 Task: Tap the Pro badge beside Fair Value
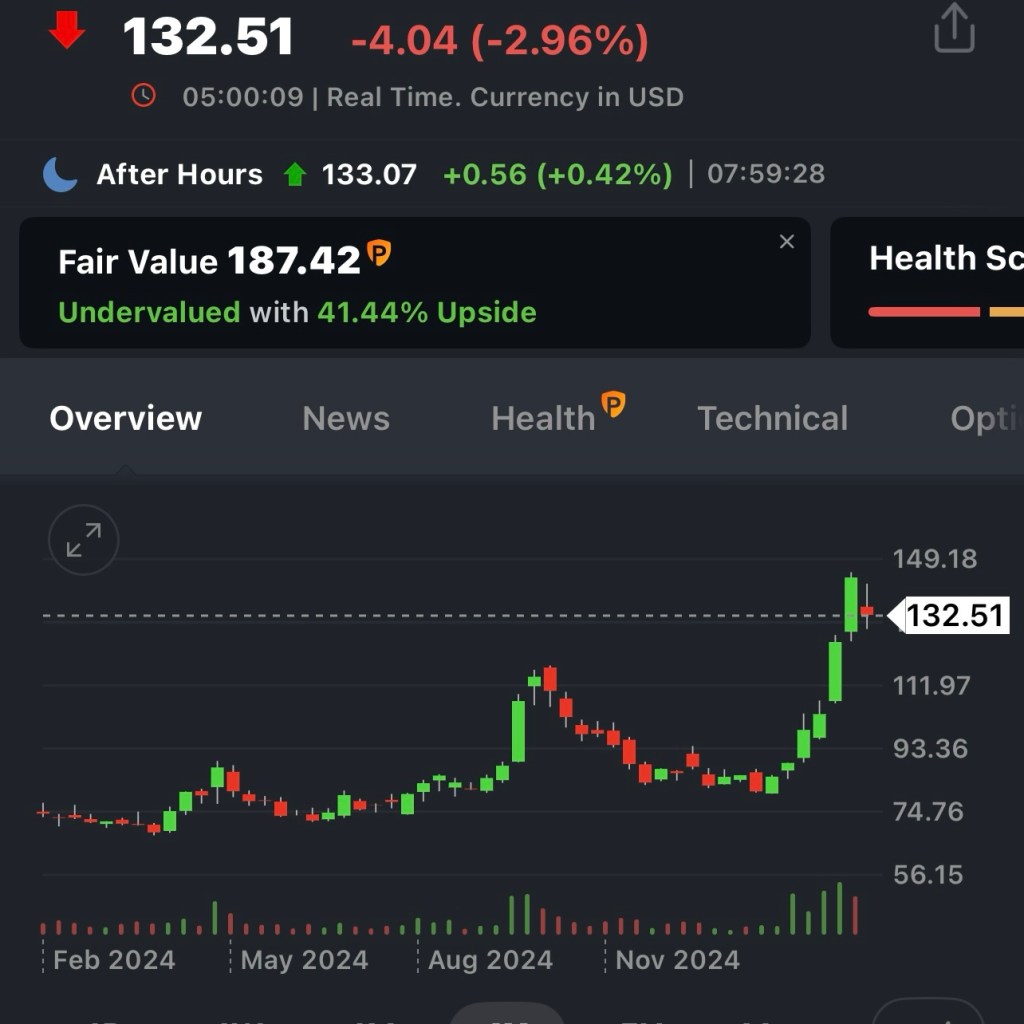379,253
